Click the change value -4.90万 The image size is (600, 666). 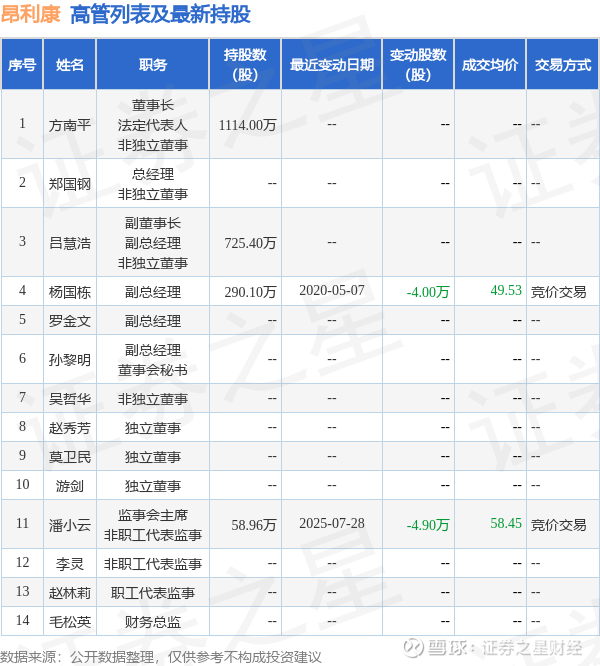coord(428,525)
